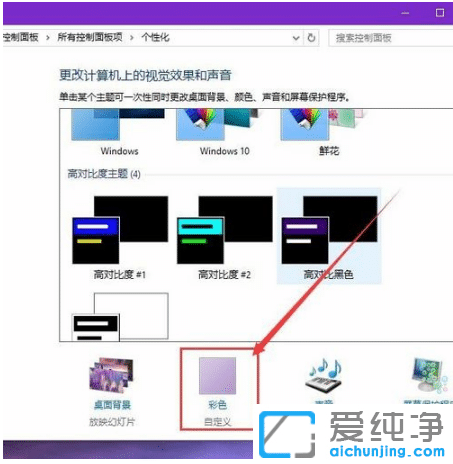Go to 所有控制面板项 breadcrumb
This screenshot has height=464, width=453.
(90, 37)
